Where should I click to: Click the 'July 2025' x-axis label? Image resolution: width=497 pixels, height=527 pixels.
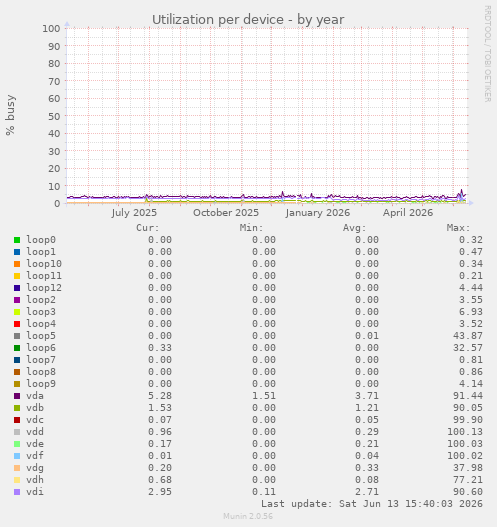(x=134, y=213)
